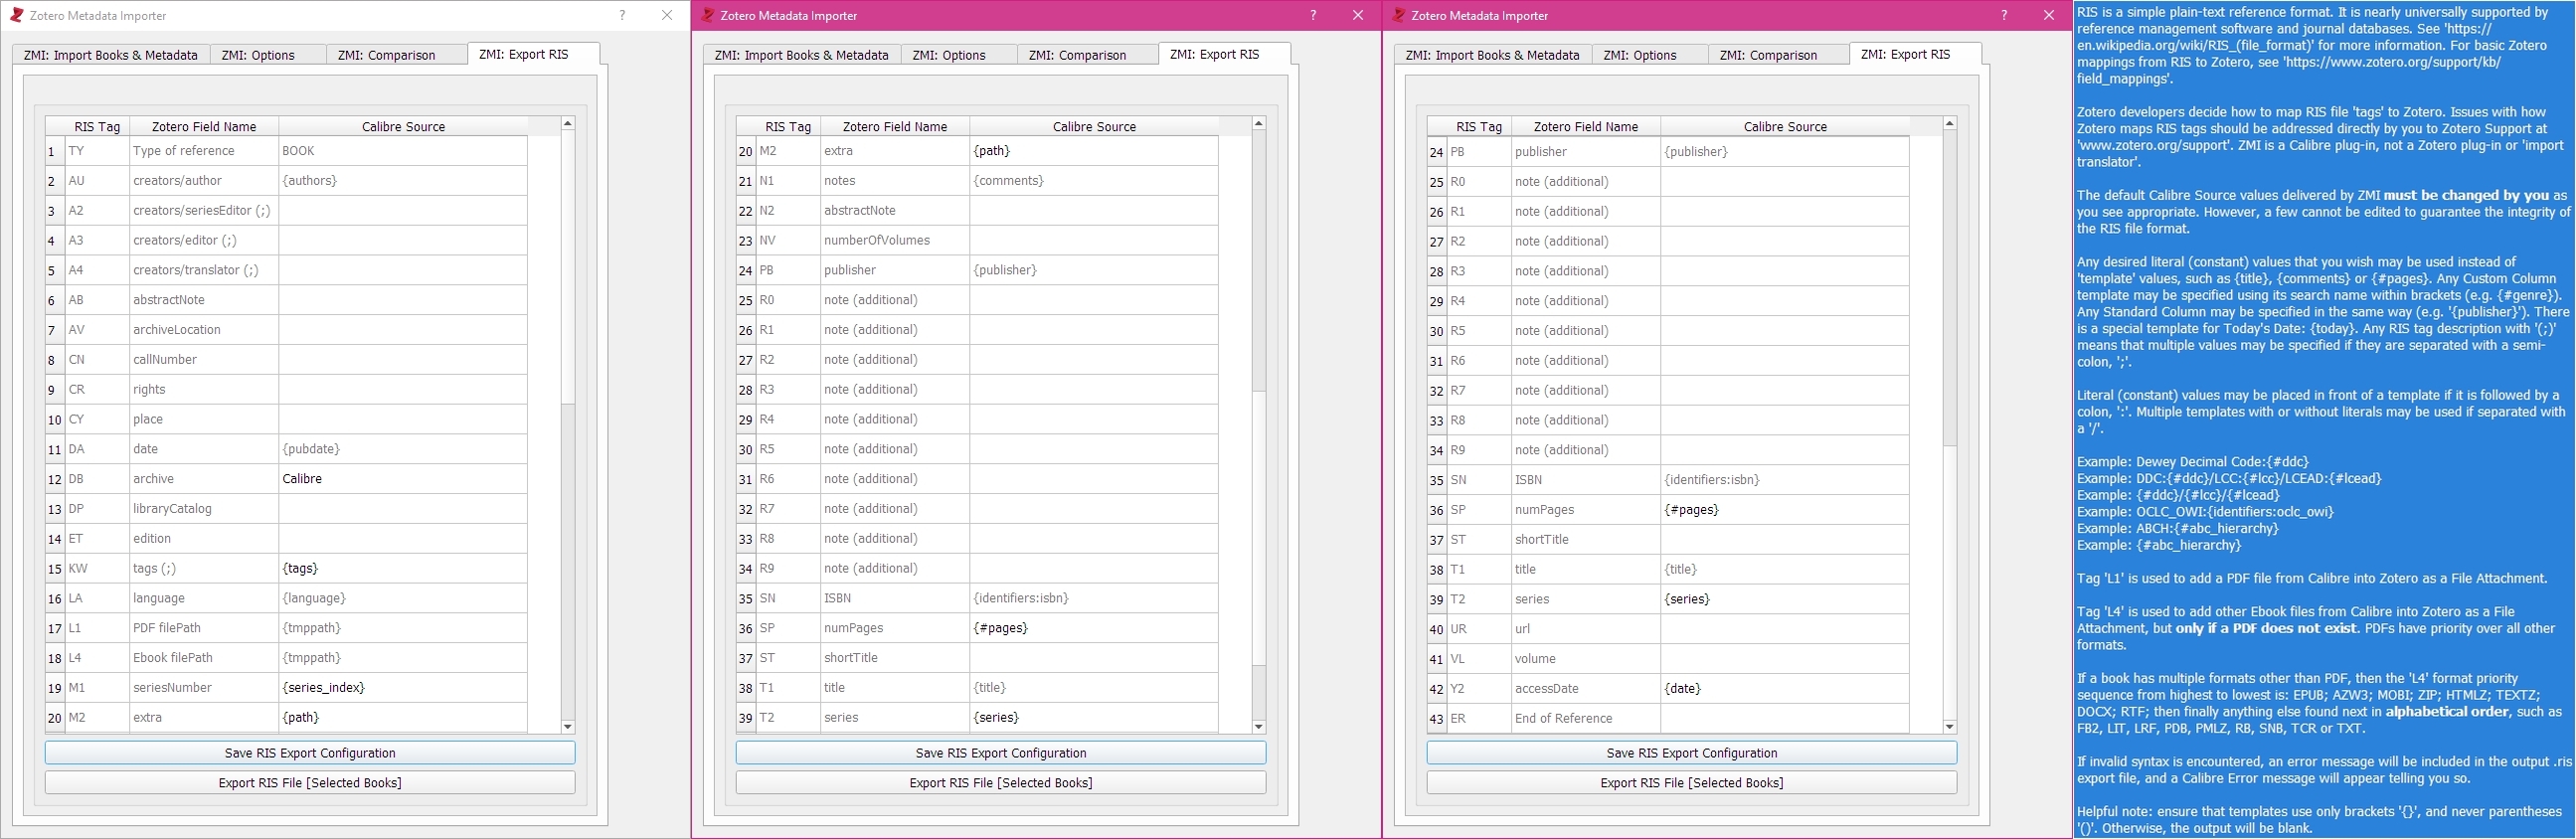The image size is (2576, 839).
Task: Click the {series} cell in the middle window's T2 row
Action: coord(1094,717)
